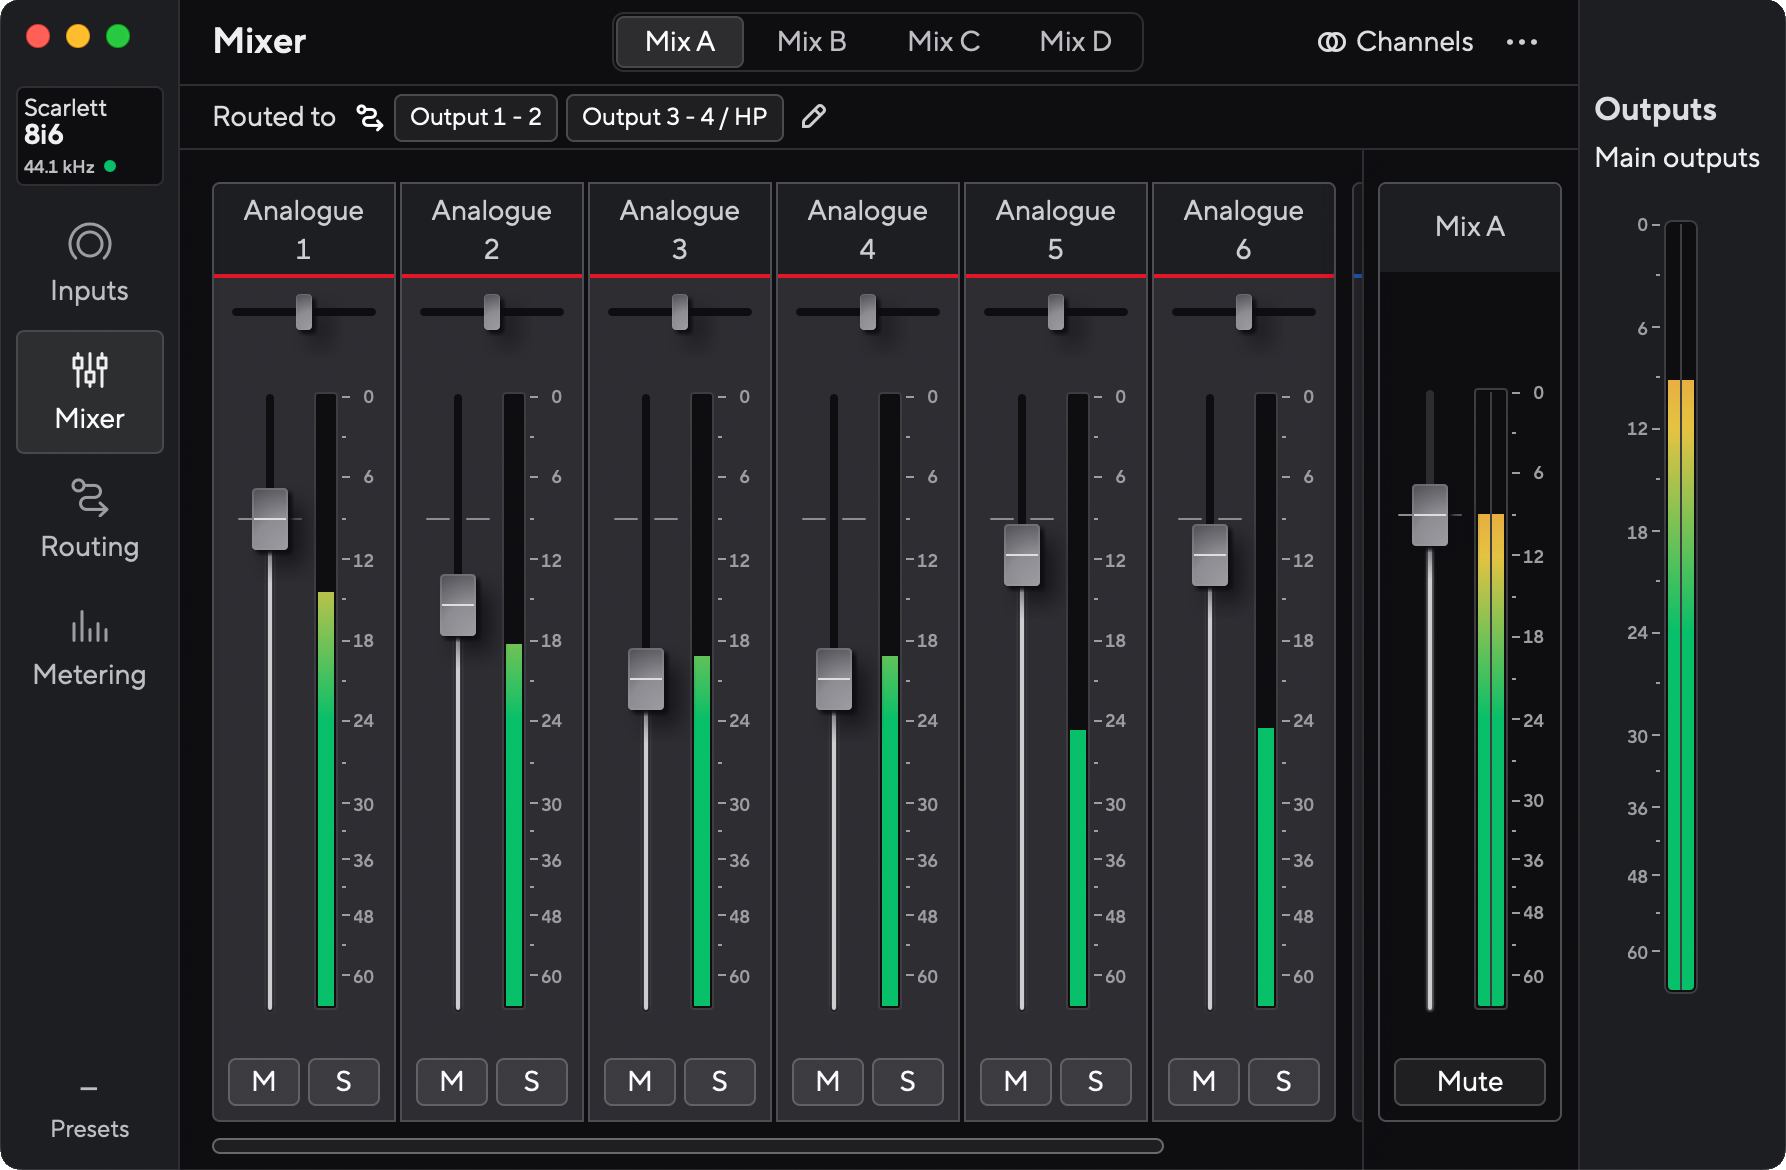Viewport: 1786px width, 1170px height.
Task: Mute Analogue 5 channel
Action: coord(1016,1081)
